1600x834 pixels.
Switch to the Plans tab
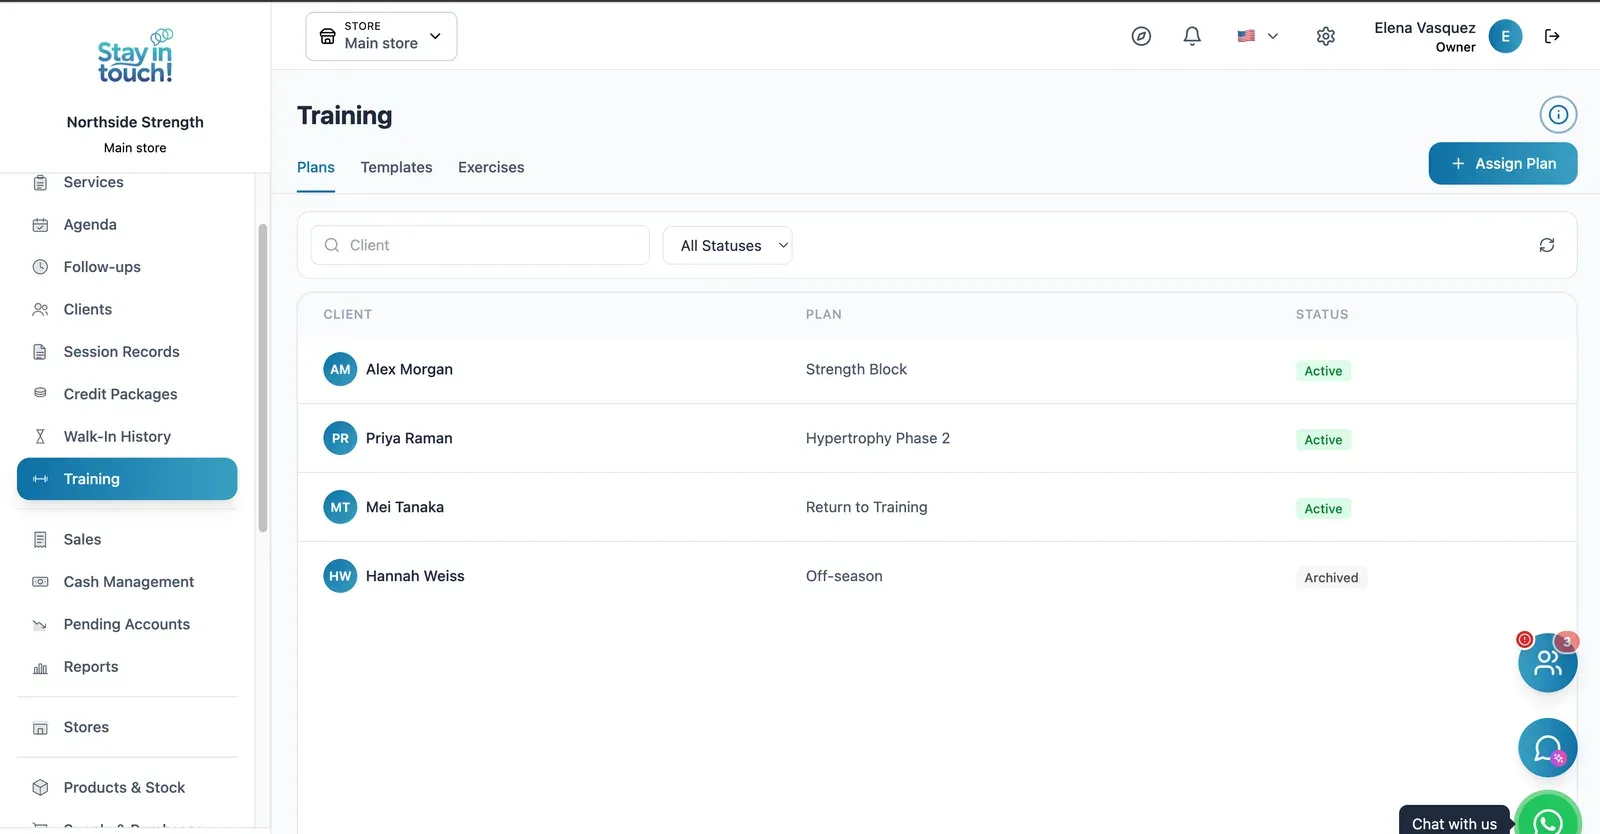pyautogui.click(x=316, y=167)
